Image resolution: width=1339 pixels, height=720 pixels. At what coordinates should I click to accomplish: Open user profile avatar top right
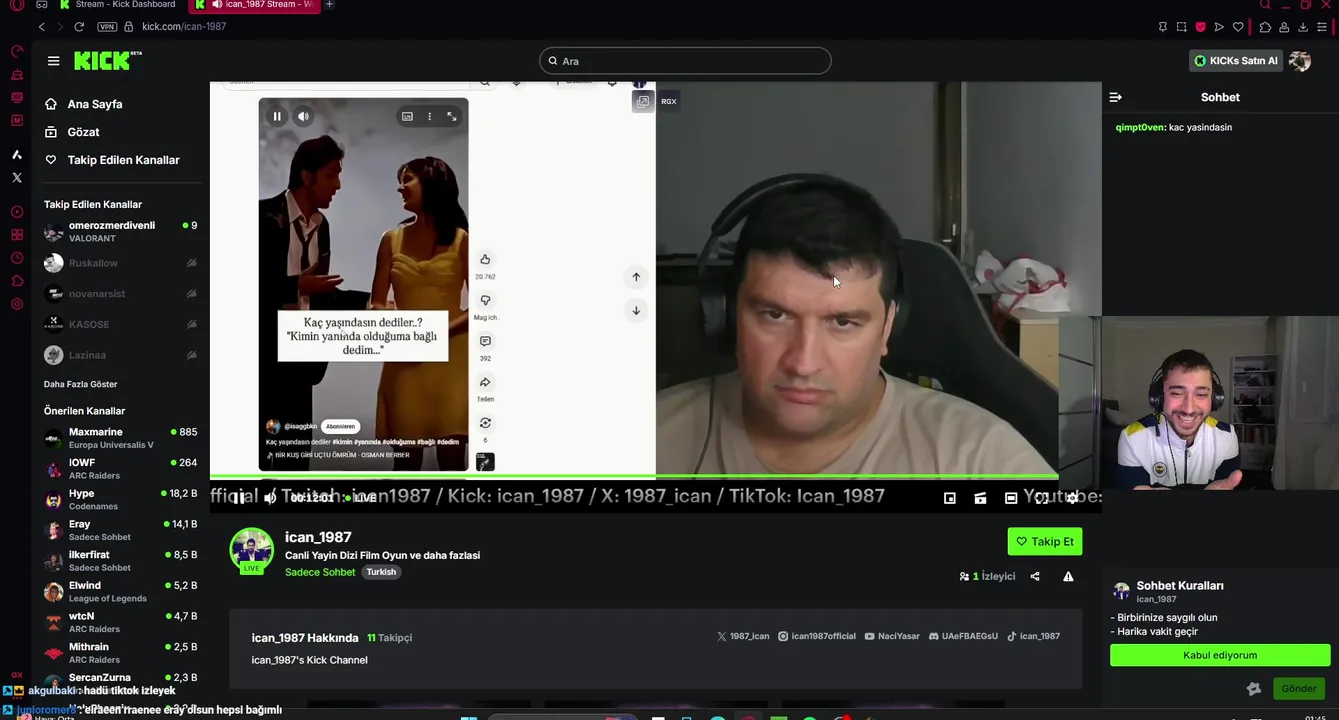click(x=1300, y=61)
